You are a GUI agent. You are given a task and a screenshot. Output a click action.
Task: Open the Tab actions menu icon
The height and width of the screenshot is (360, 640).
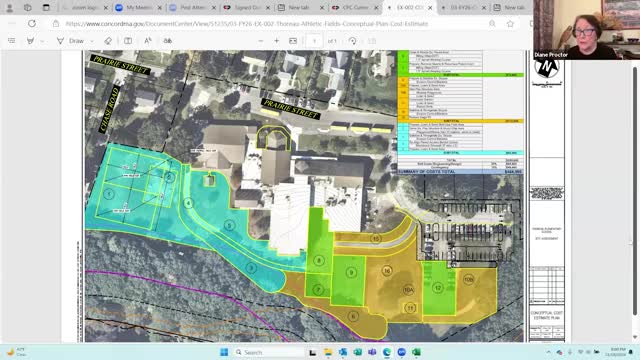coord(46,7)
